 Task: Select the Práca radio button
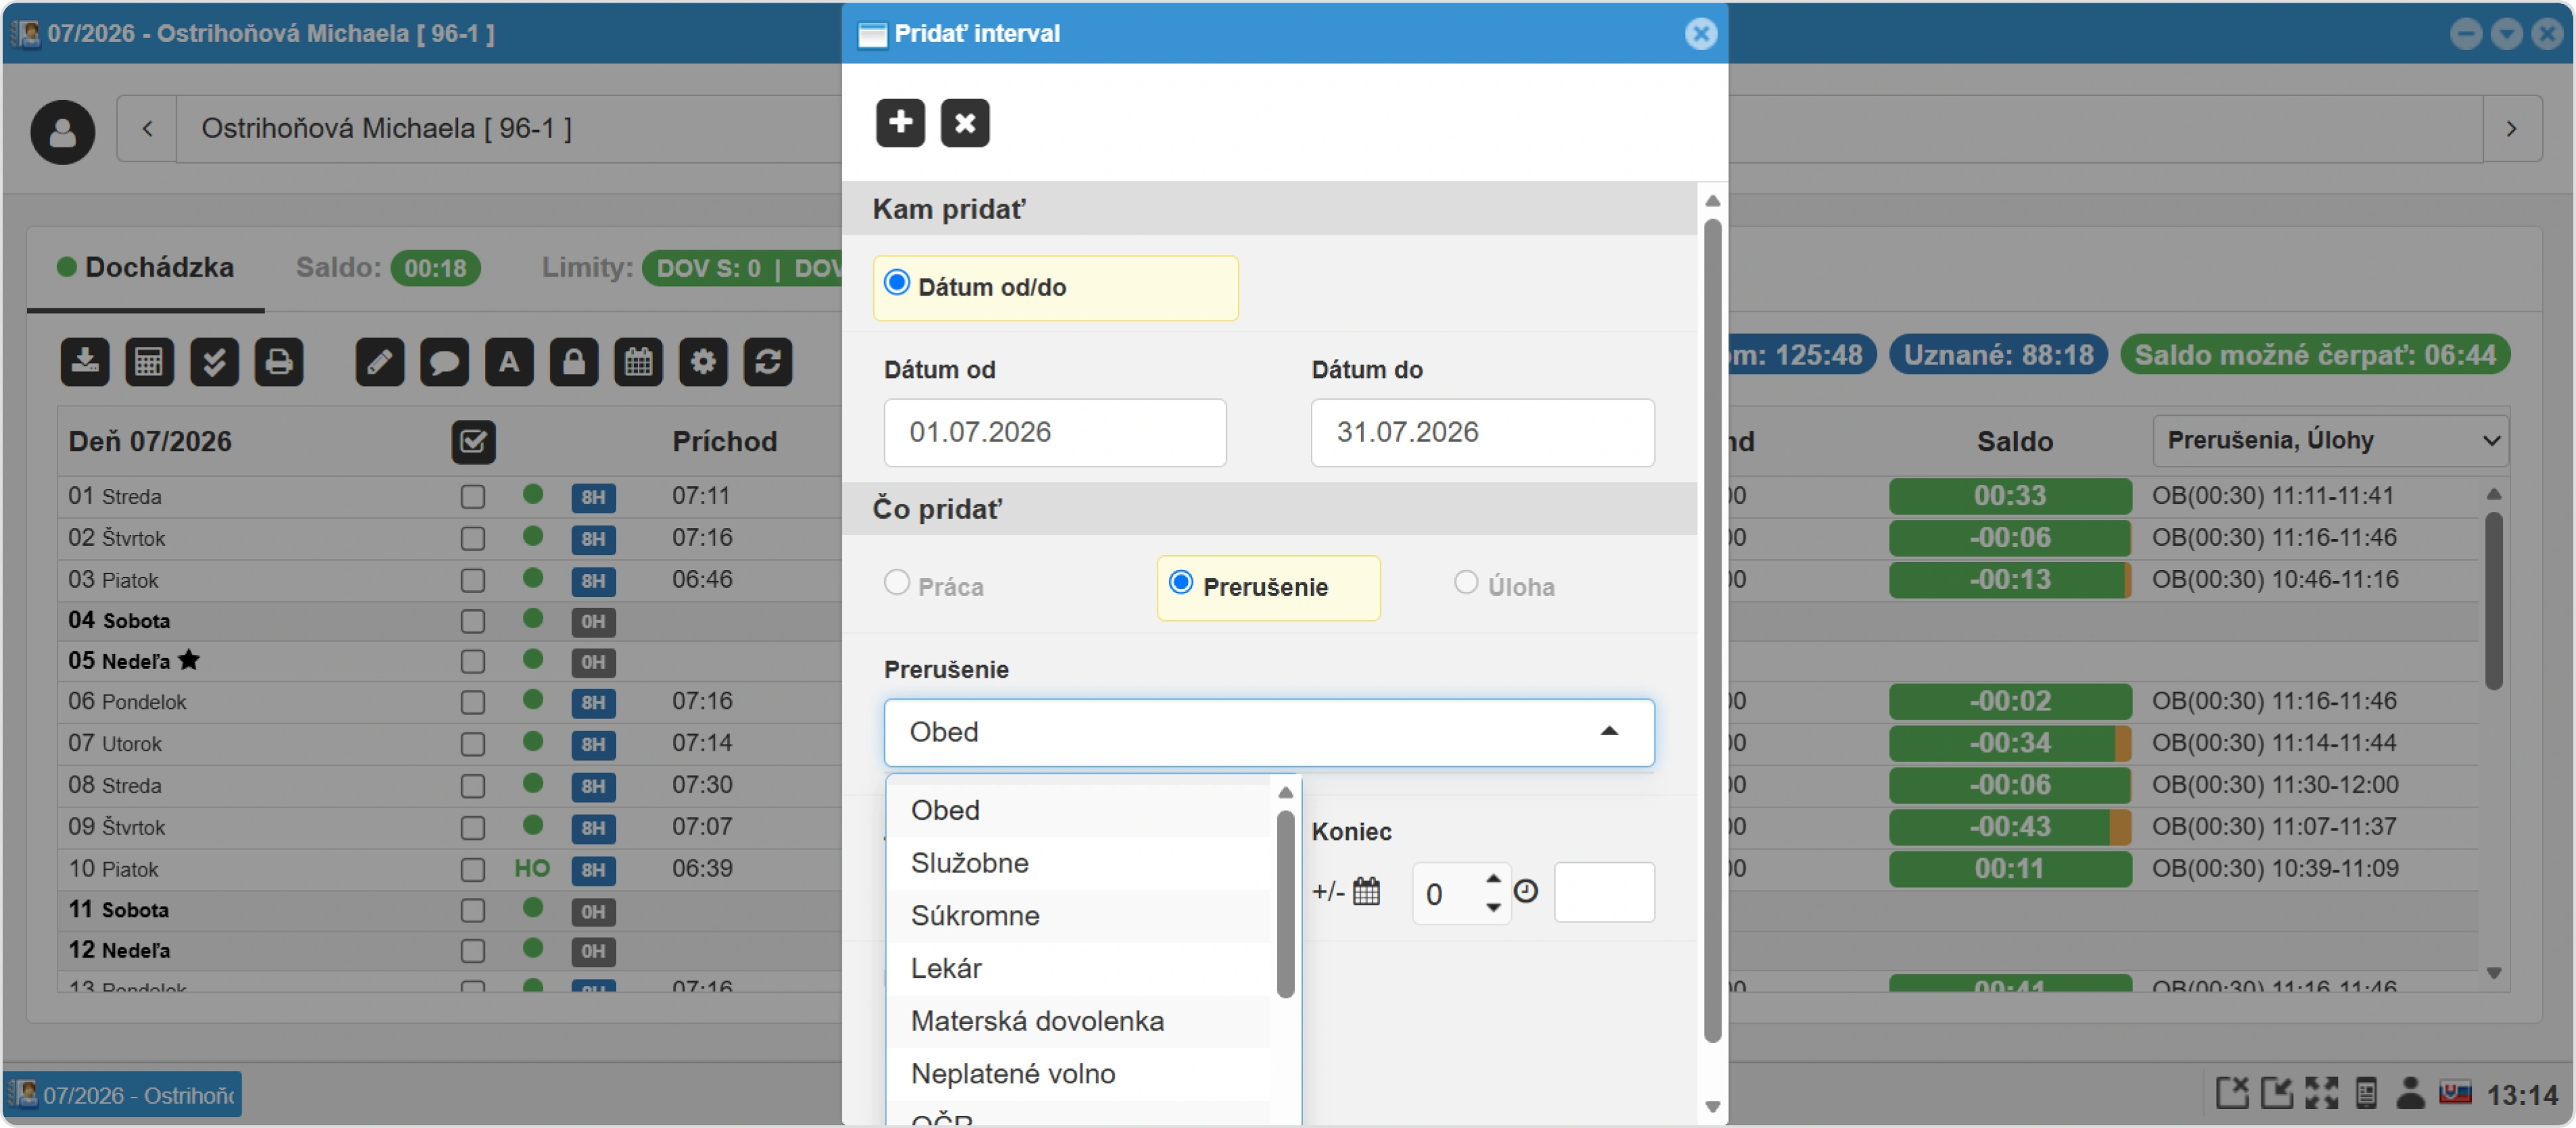coord(897,583)
